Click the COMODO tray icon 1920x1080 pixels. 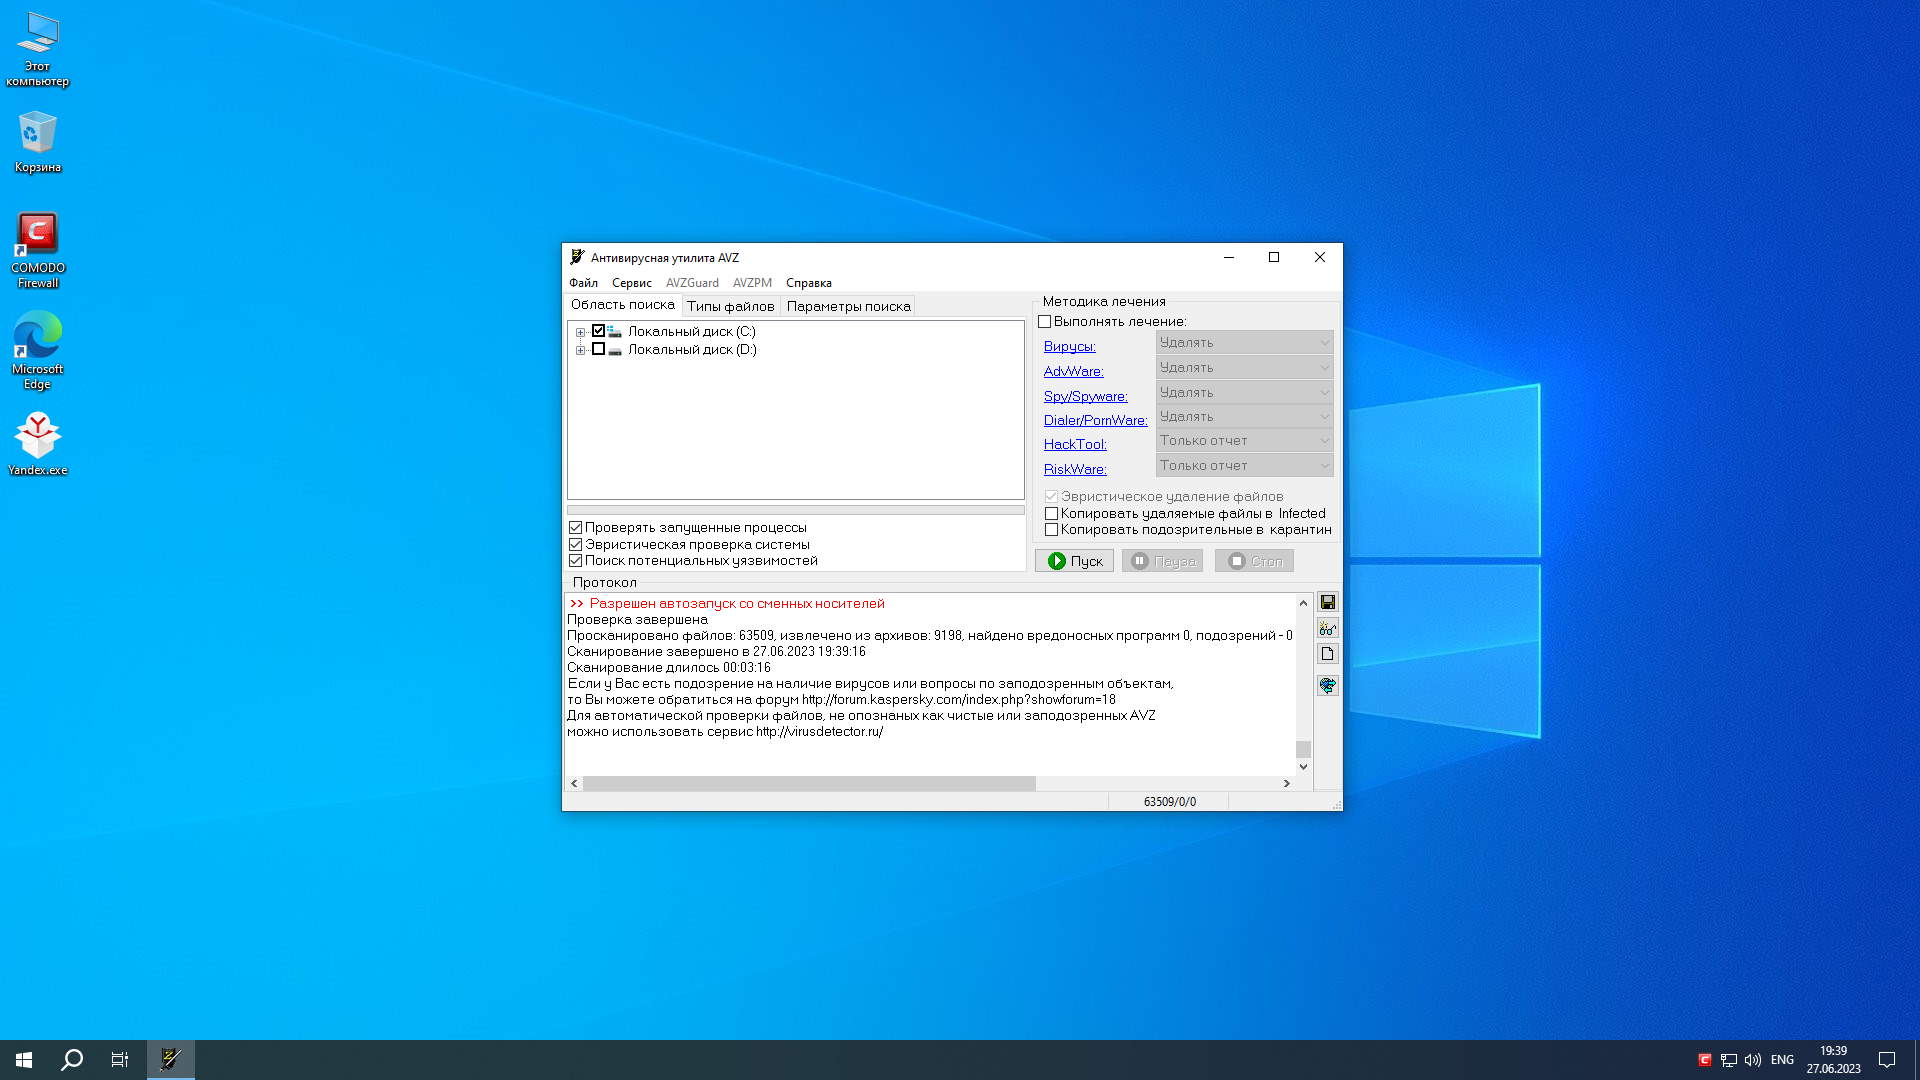coord(1704,1060)
